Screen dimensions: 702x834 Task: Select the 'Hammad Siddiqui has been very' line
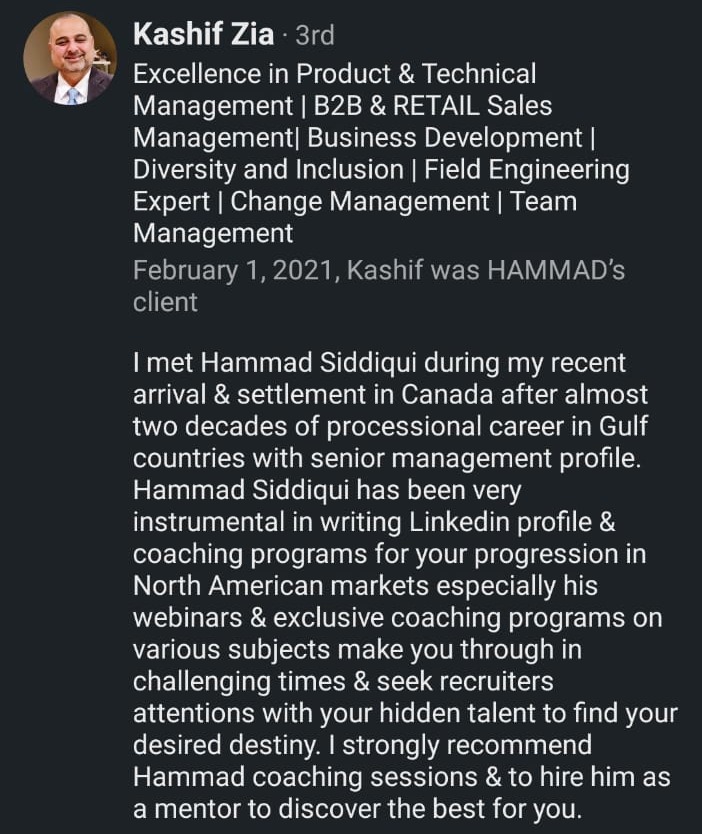(x=327, y=490)
